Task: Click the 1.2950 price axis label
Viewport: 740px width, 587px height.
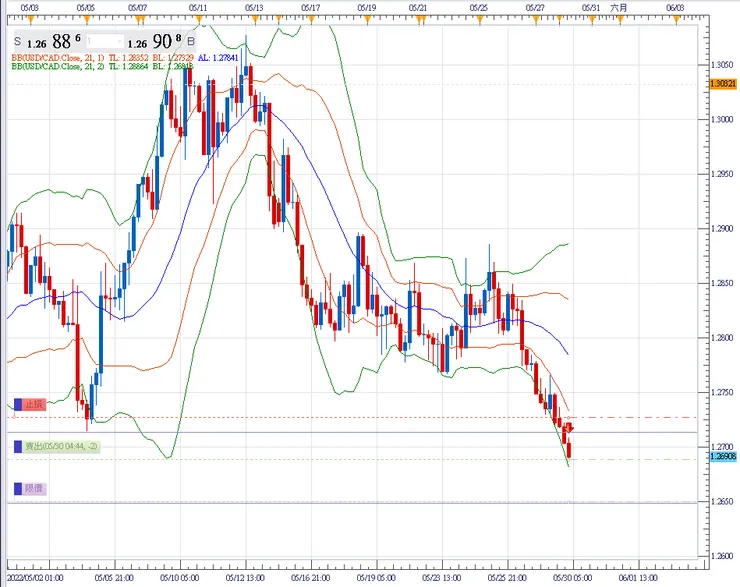Action: [722, 174]
